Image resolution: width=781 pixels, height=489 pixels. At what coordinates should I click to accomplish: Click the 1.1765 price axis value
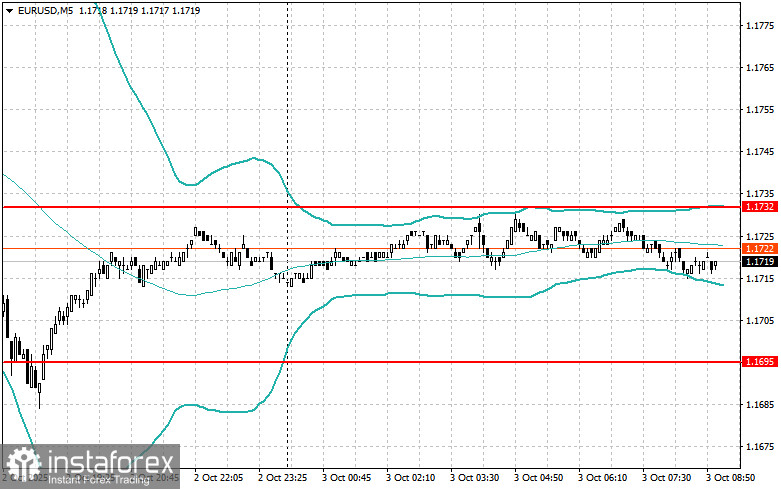pyautogui.click(x=761, y=68)
